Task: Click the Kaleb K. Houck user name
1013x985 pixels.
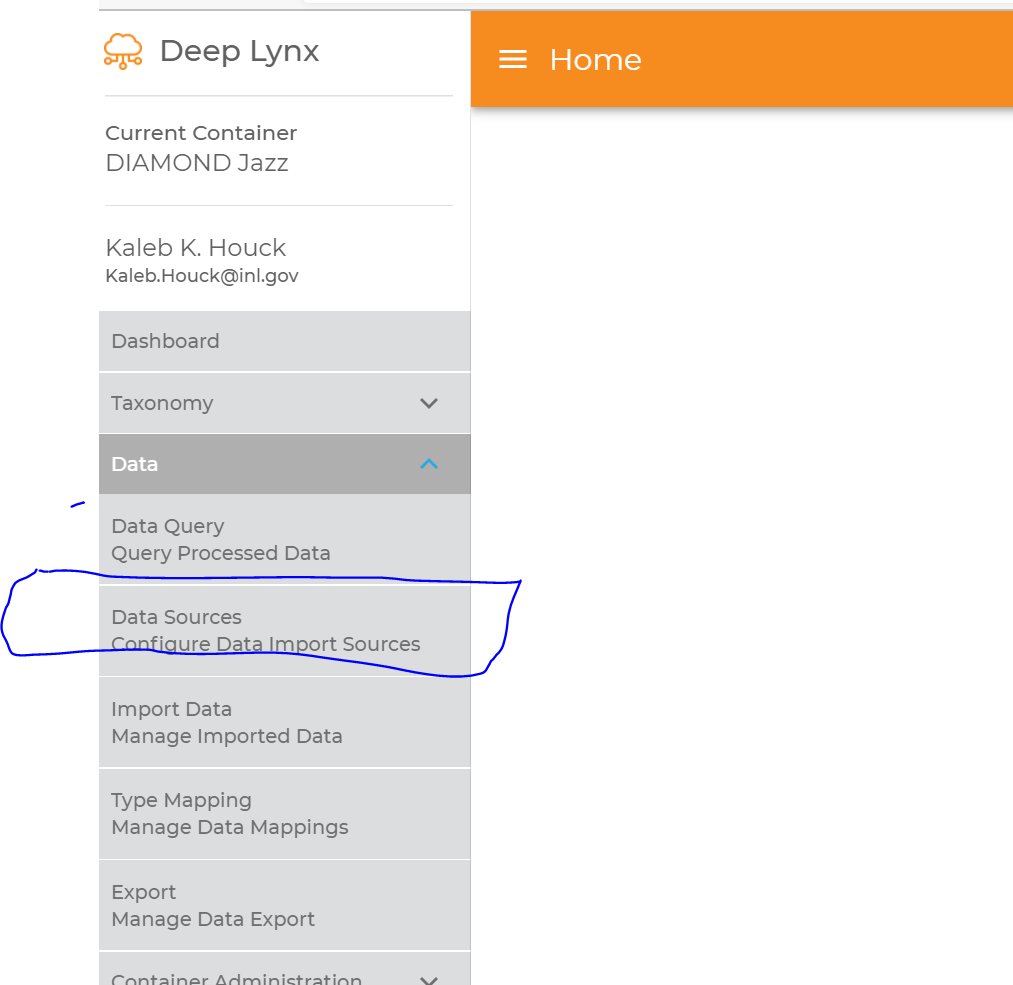Action: pyautogui.click(x=196, y=248)
